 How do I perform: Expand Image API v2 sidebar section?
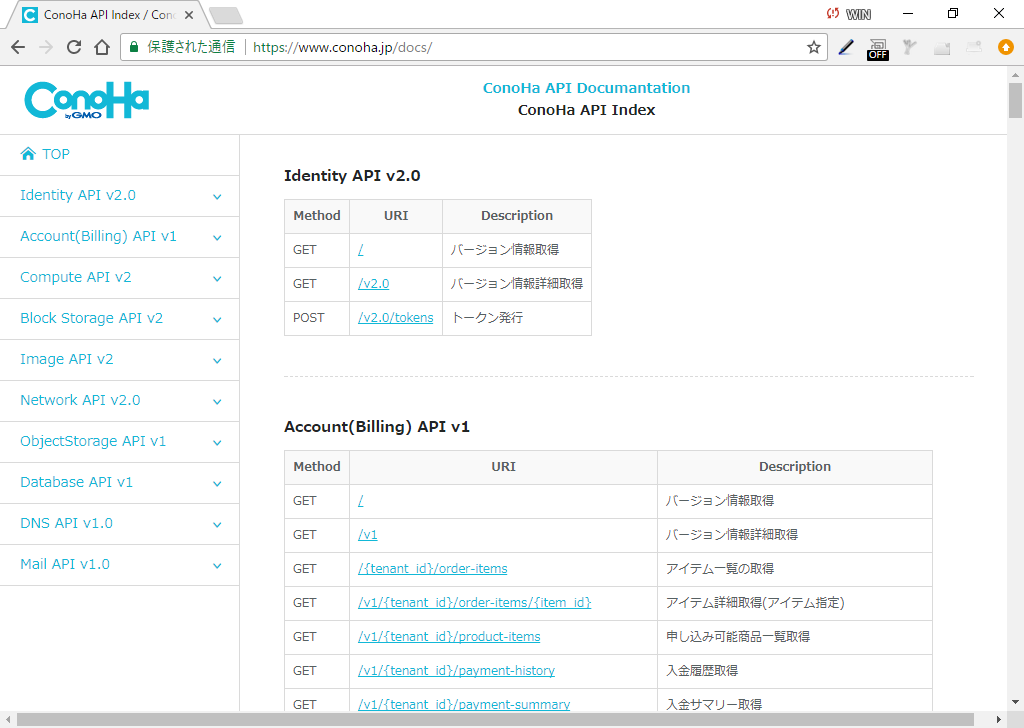click(120, 360)
